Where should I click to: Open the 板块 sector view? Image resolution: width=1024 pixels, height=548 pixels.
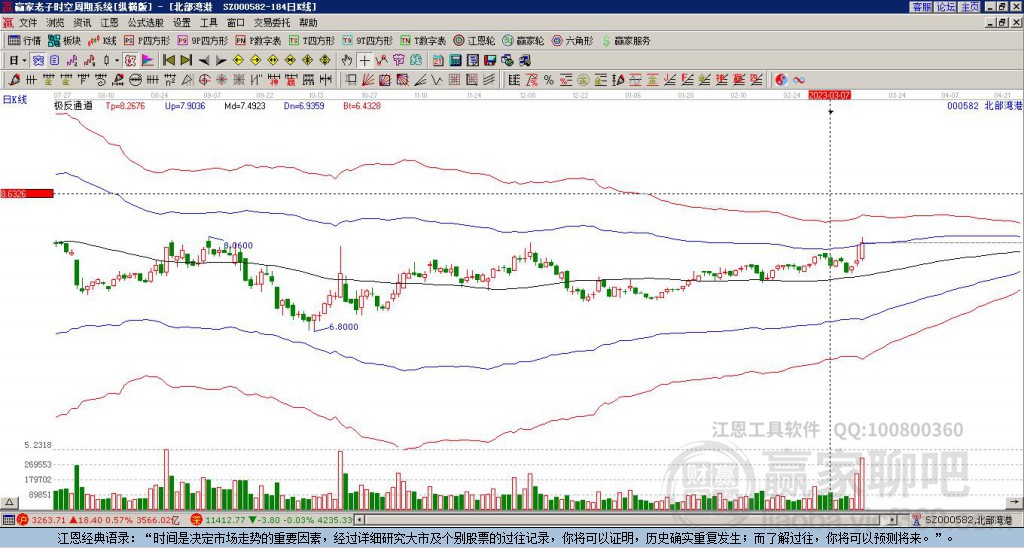point(64,41)
